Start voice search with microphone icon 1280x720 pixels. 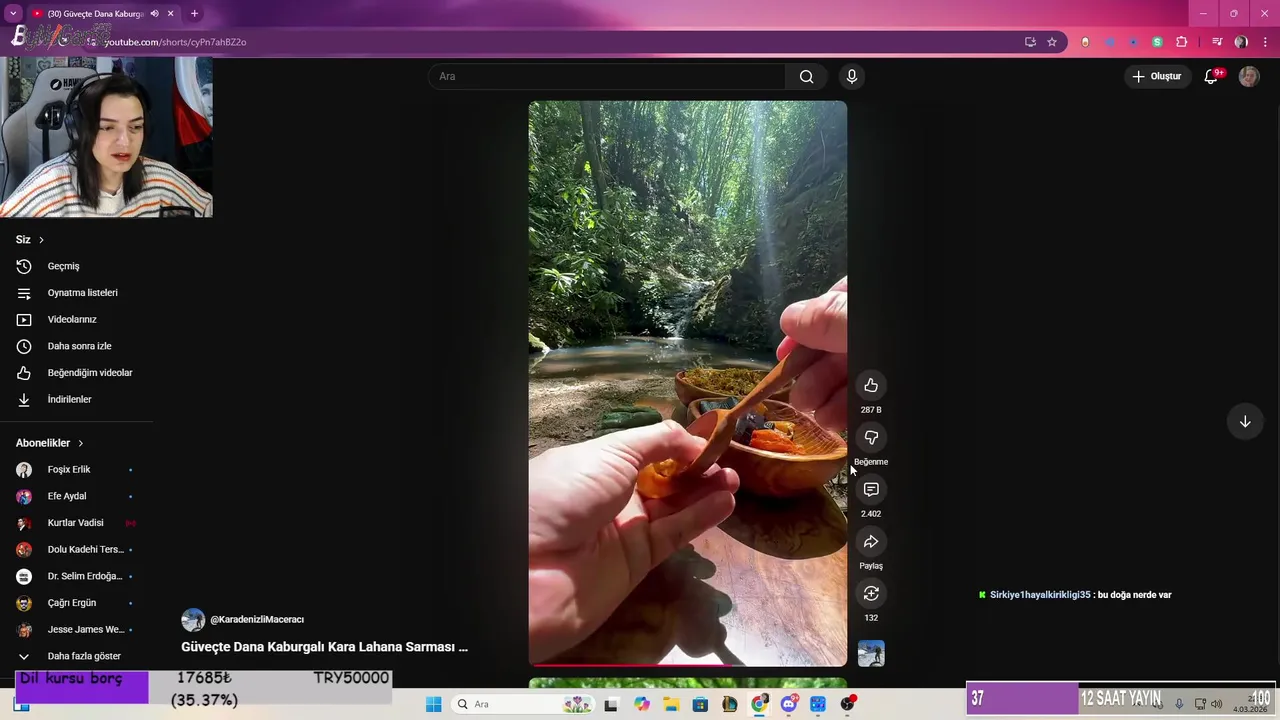[x=852, y=76]
